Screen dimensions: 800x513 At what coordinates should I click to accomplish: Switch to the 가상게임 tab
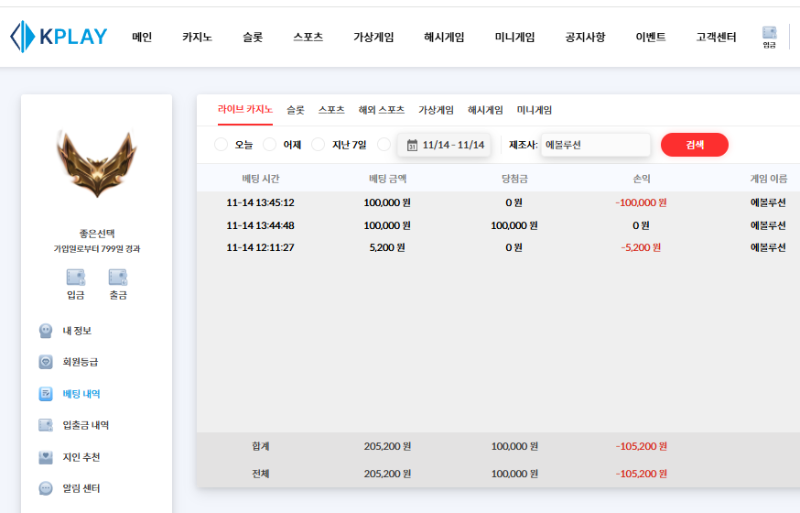436,110
